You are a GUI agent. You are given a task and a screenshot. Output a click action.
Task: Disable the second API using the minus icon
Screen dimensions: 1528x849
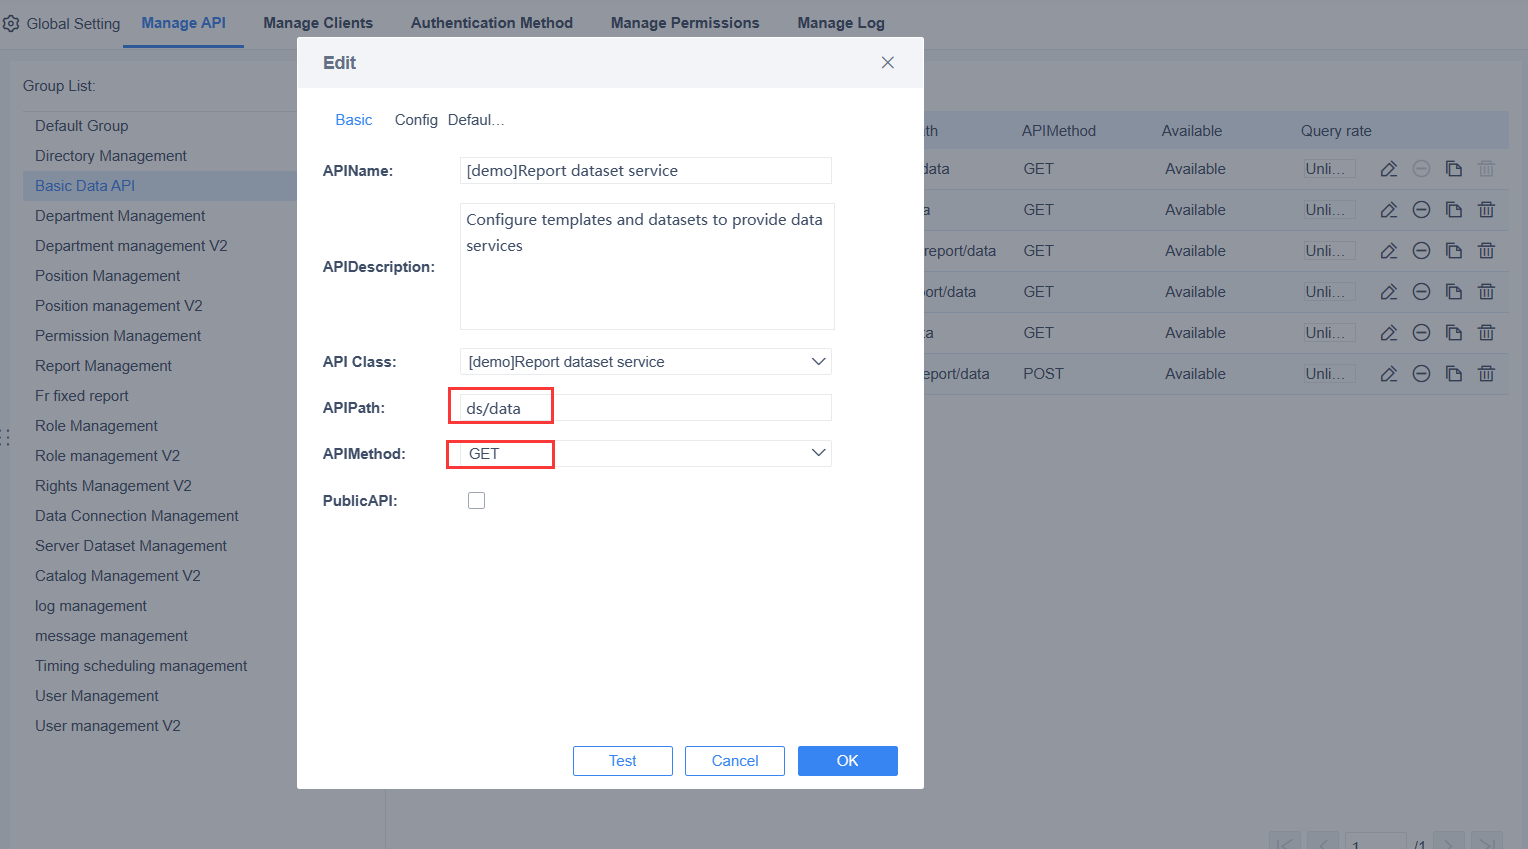tap(1421, 209)
